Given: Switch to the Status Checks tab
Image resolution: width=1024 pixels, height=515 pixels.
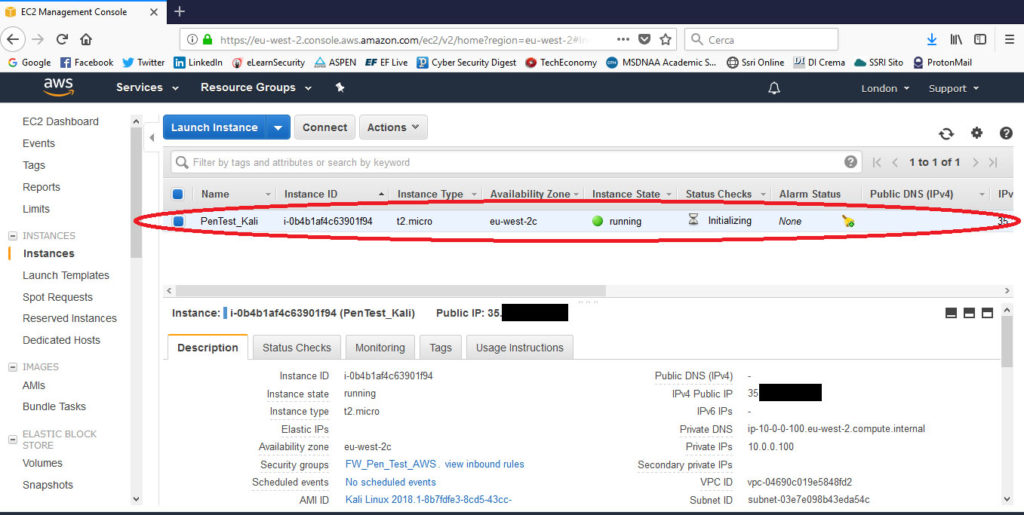Looking at the screenshot, I should coord(296,348).
